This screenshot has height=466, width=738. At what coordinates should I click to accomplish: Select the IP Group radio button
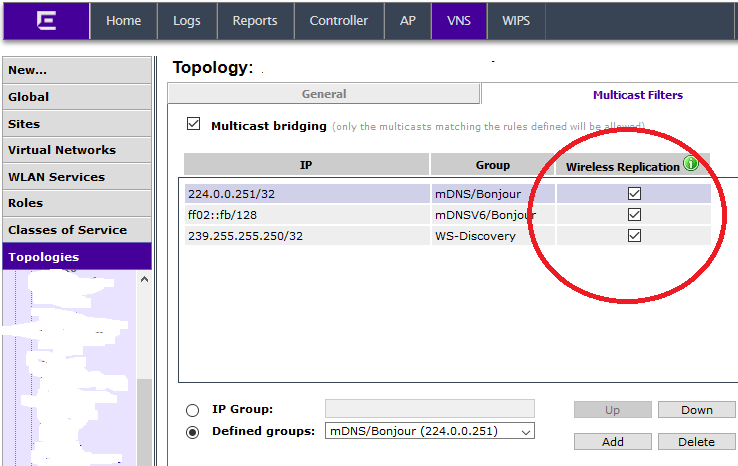192,410
